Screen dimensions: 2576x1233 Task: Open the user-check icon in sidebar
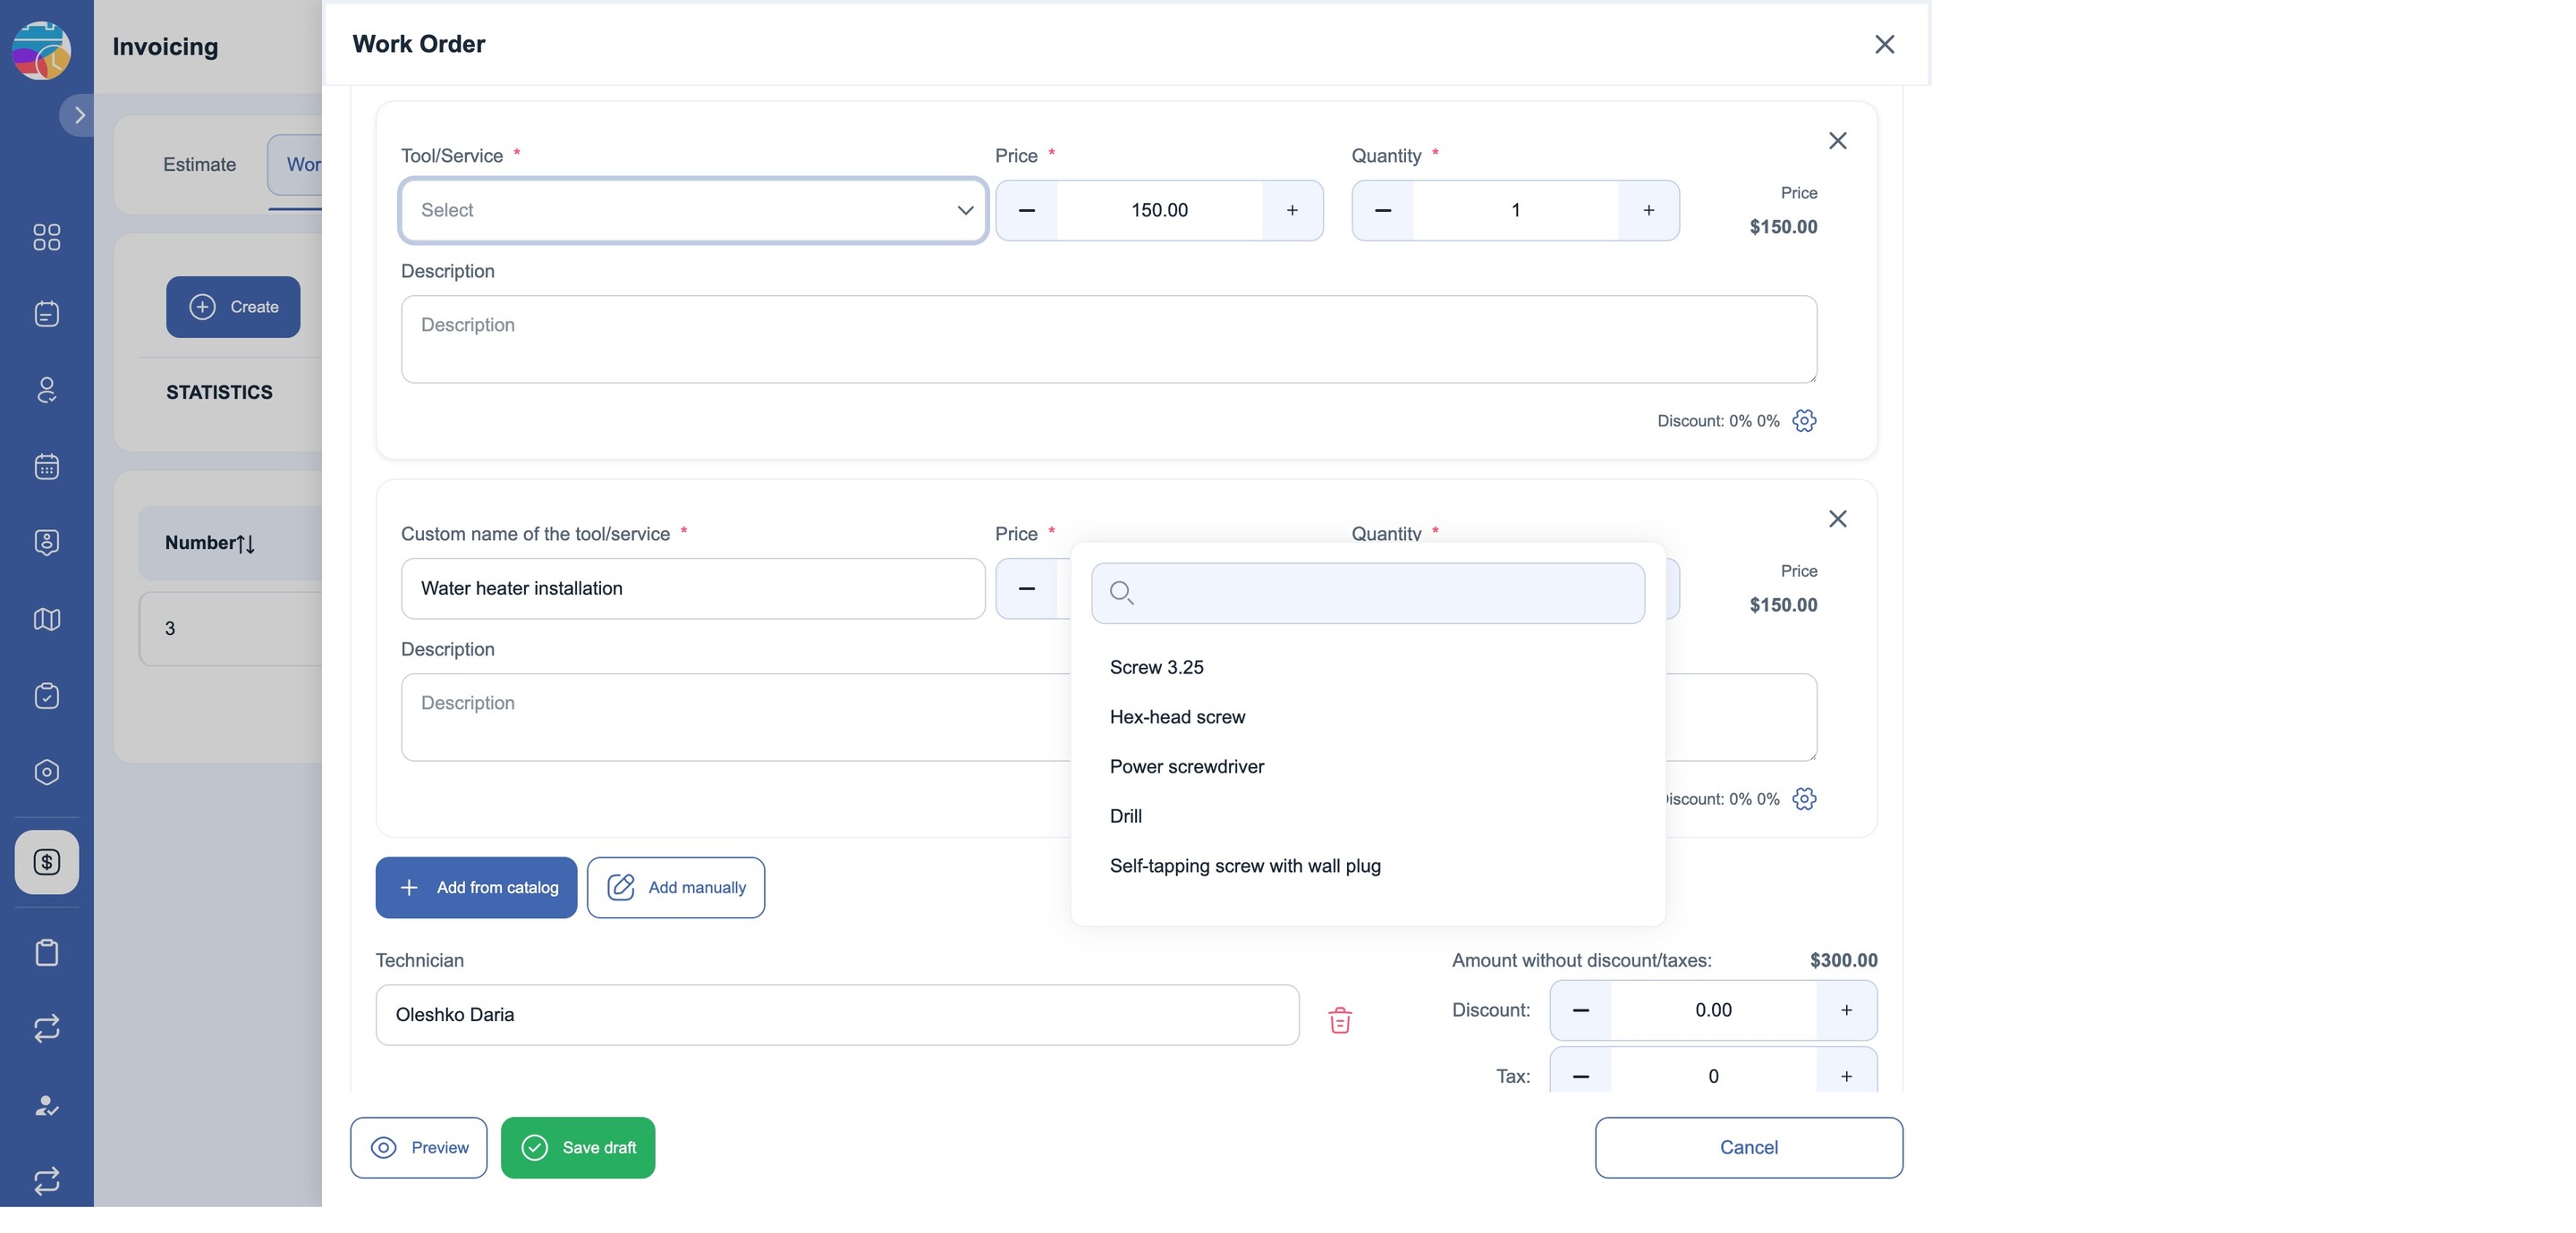pos(47,1105)
